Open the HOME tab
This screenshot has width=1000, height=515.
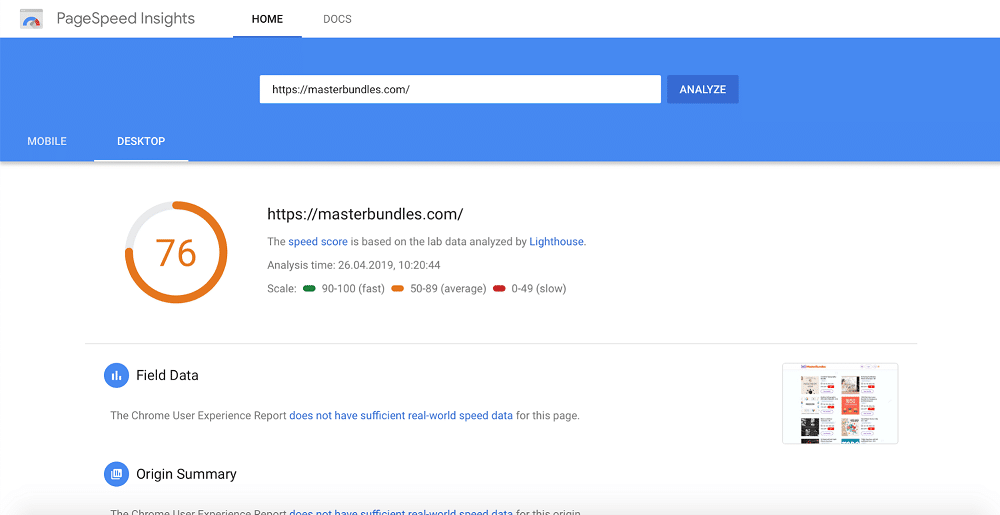pyautogui.click(x=267, y=19)
